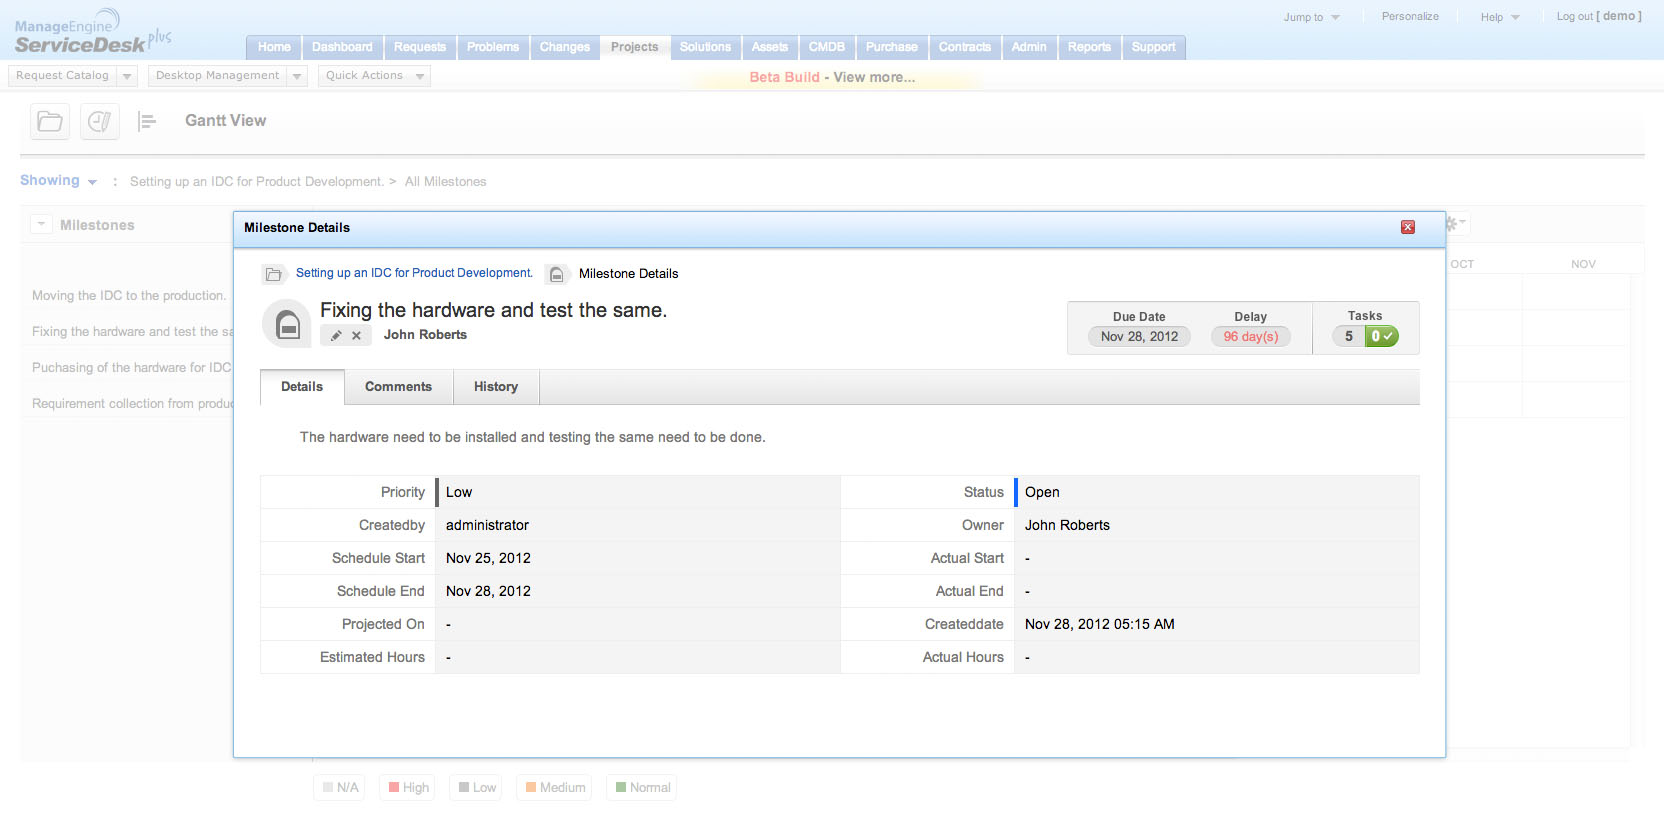Click the folder icon in the dialog breadcrumb

(273, 274)
